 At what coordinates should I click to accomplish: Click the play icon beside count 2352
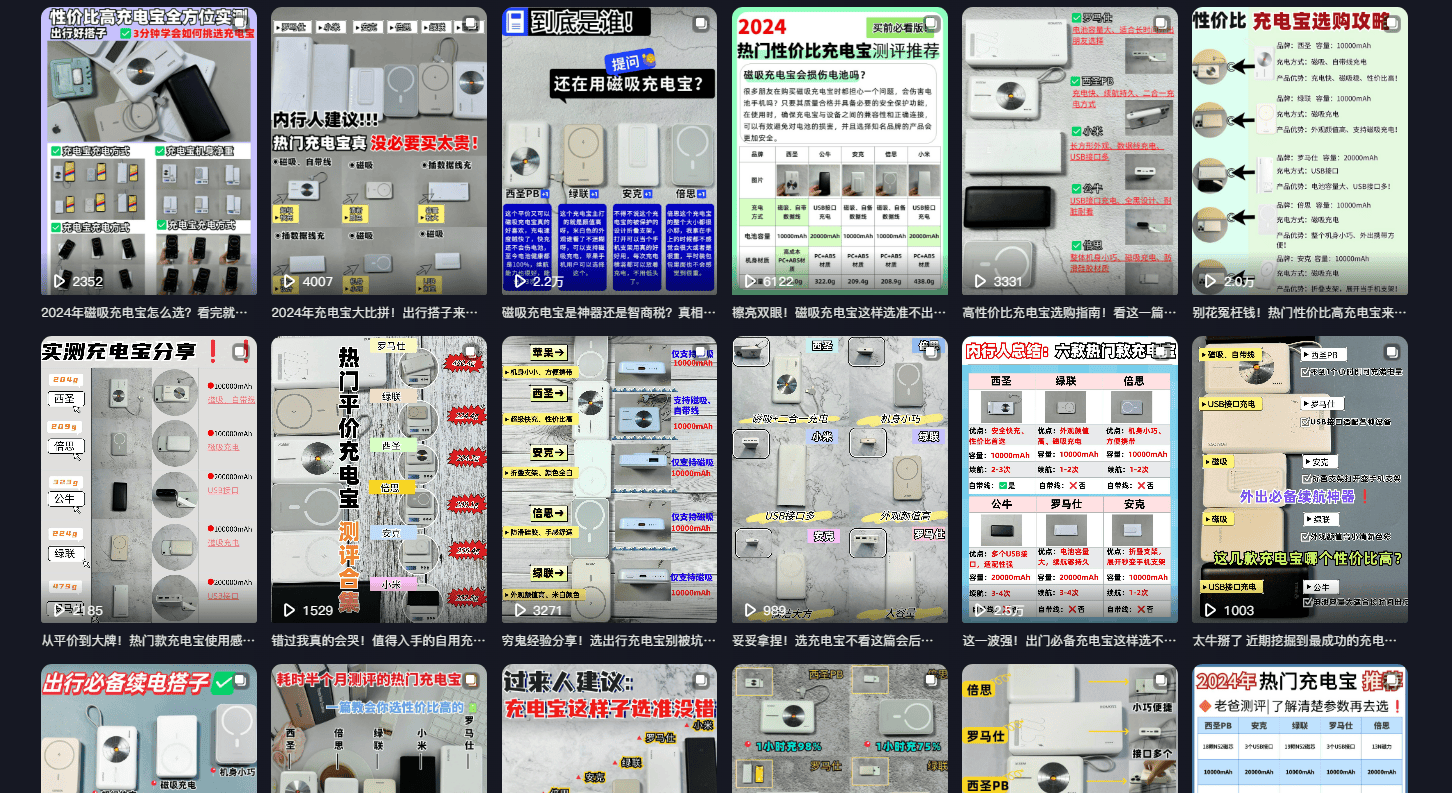coord(59,282)
